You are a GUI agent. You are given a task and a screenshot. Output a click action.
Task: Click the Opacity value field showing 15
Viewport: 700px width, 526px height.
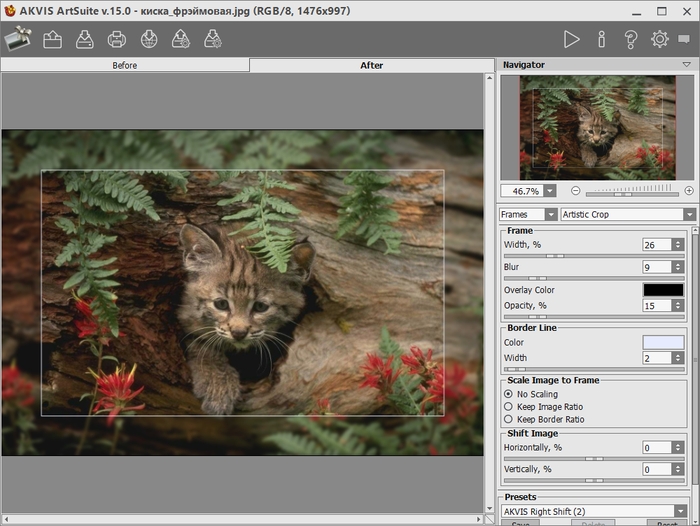pos(657,306)
